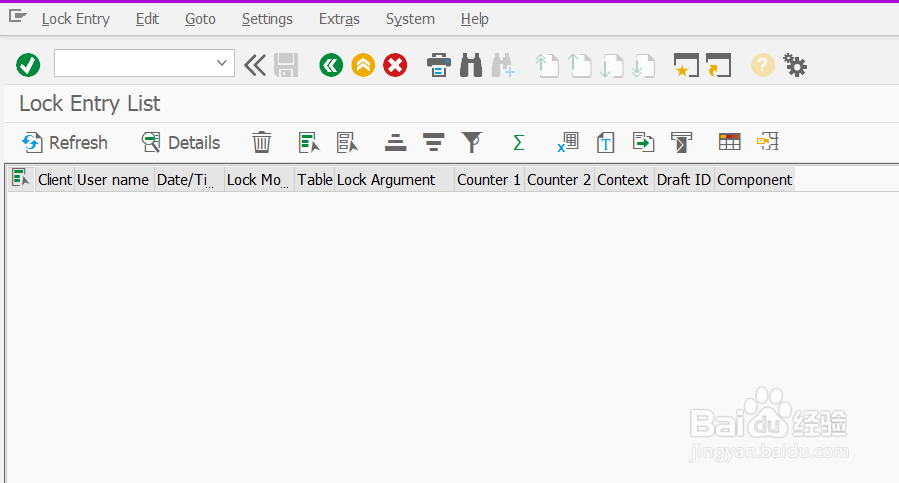Screen dimensions: 899x483
Task: Click the Save floppy disk icon
Action: click(x=286, y=65)
